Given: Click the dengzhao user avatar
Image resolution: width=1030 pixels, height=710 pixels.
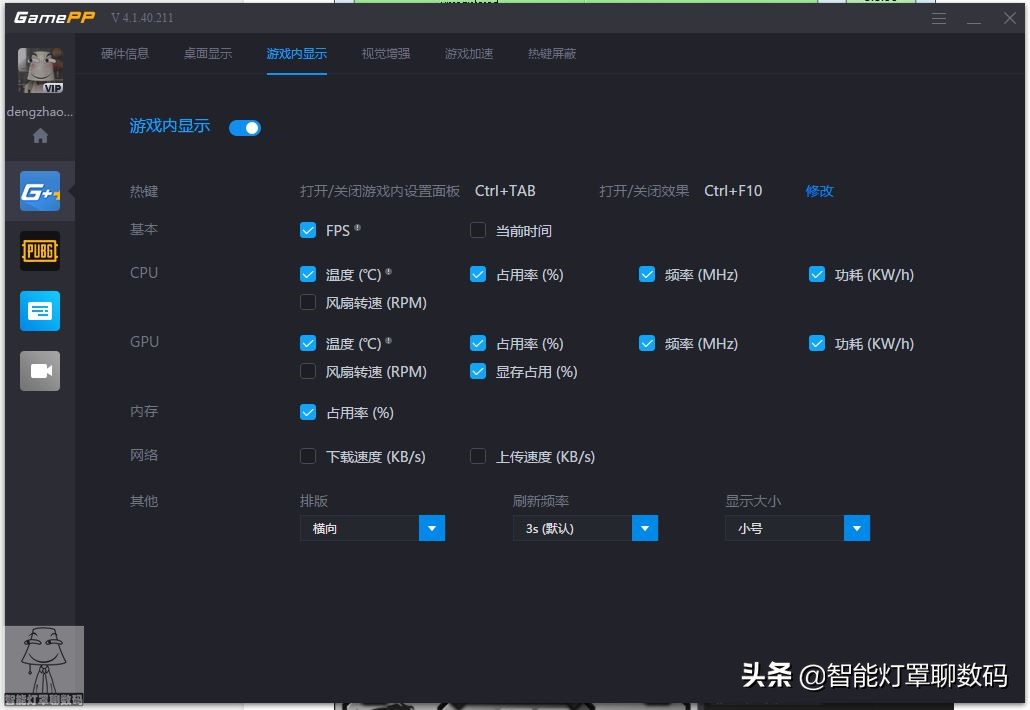Looking at the screenshot, I should point(40,70).
